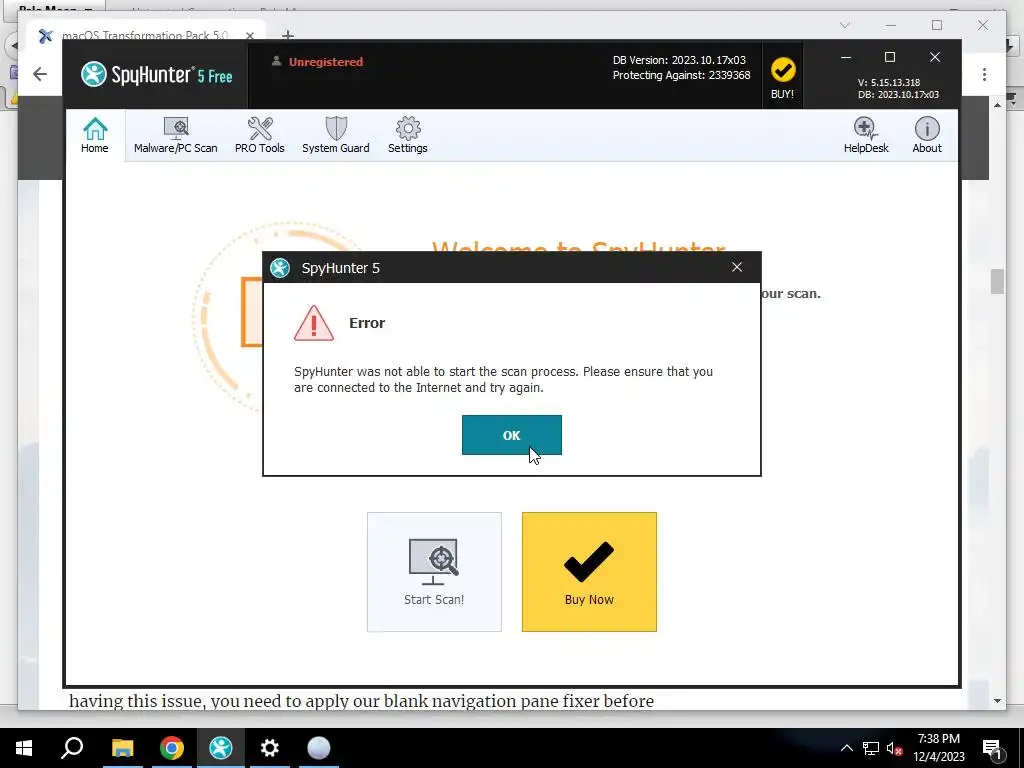Click the network status tray icon

click(x=871, y=748)
